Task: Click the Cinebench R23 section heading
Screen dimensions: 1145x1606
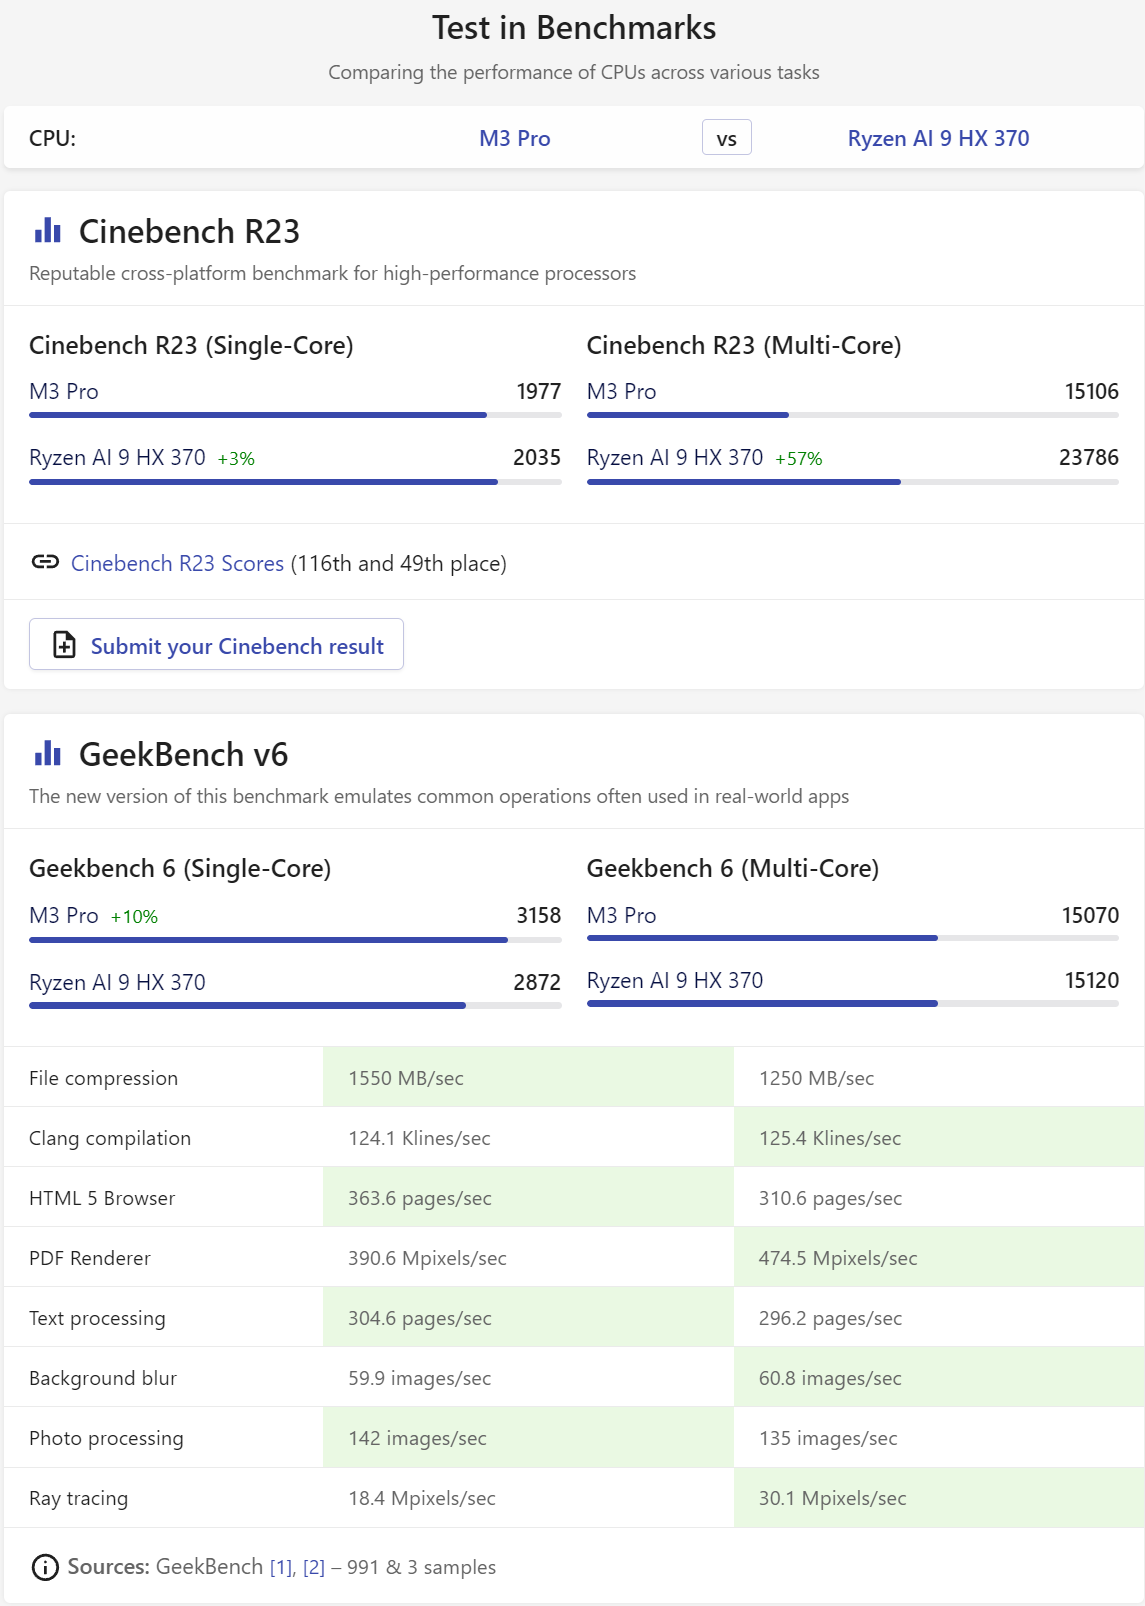Action: (x=189, y=231)
